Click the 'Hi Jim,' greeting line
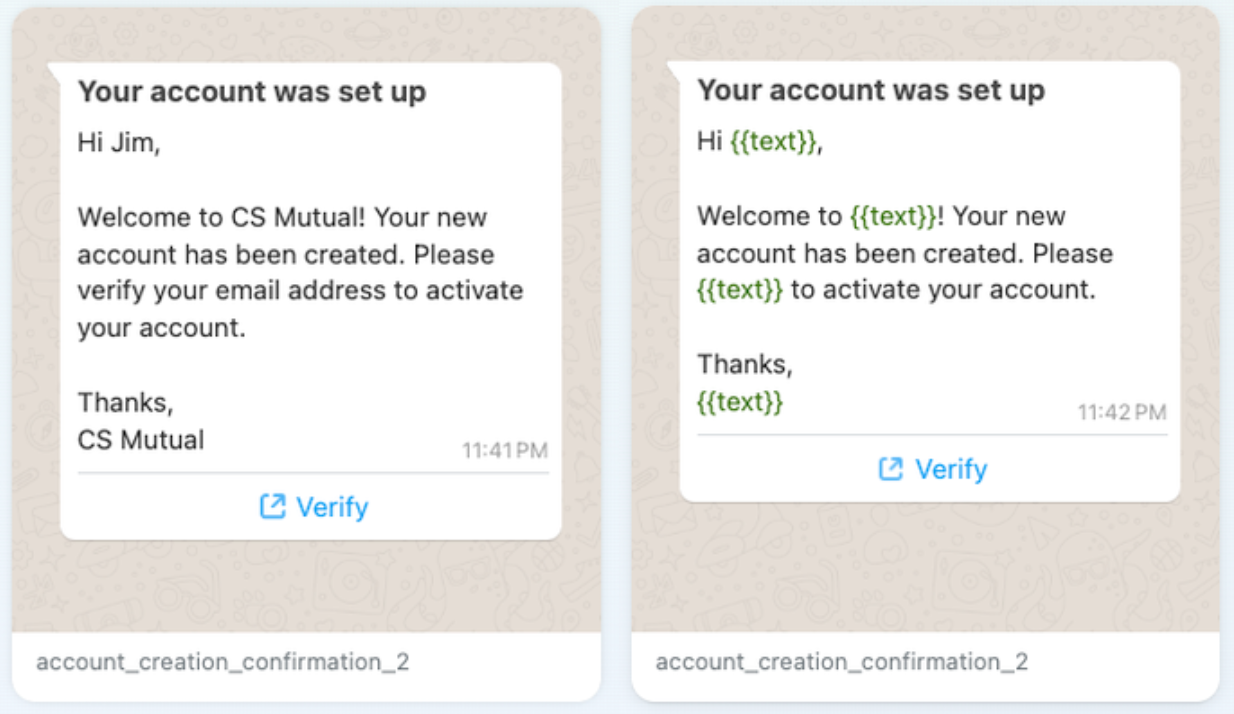1234x714 pixels. click(x=119, y=143)
